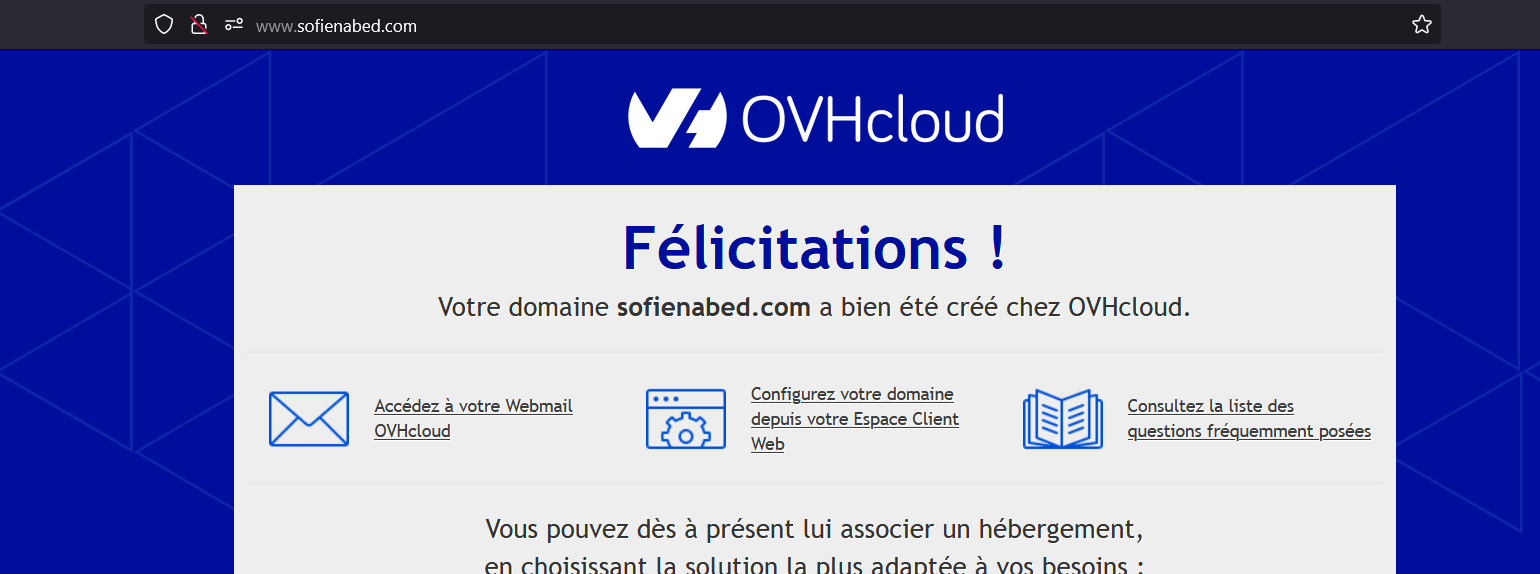Open the insecure connection padlock icon
Screen dimensions: 1540x574
coord(199,25)
